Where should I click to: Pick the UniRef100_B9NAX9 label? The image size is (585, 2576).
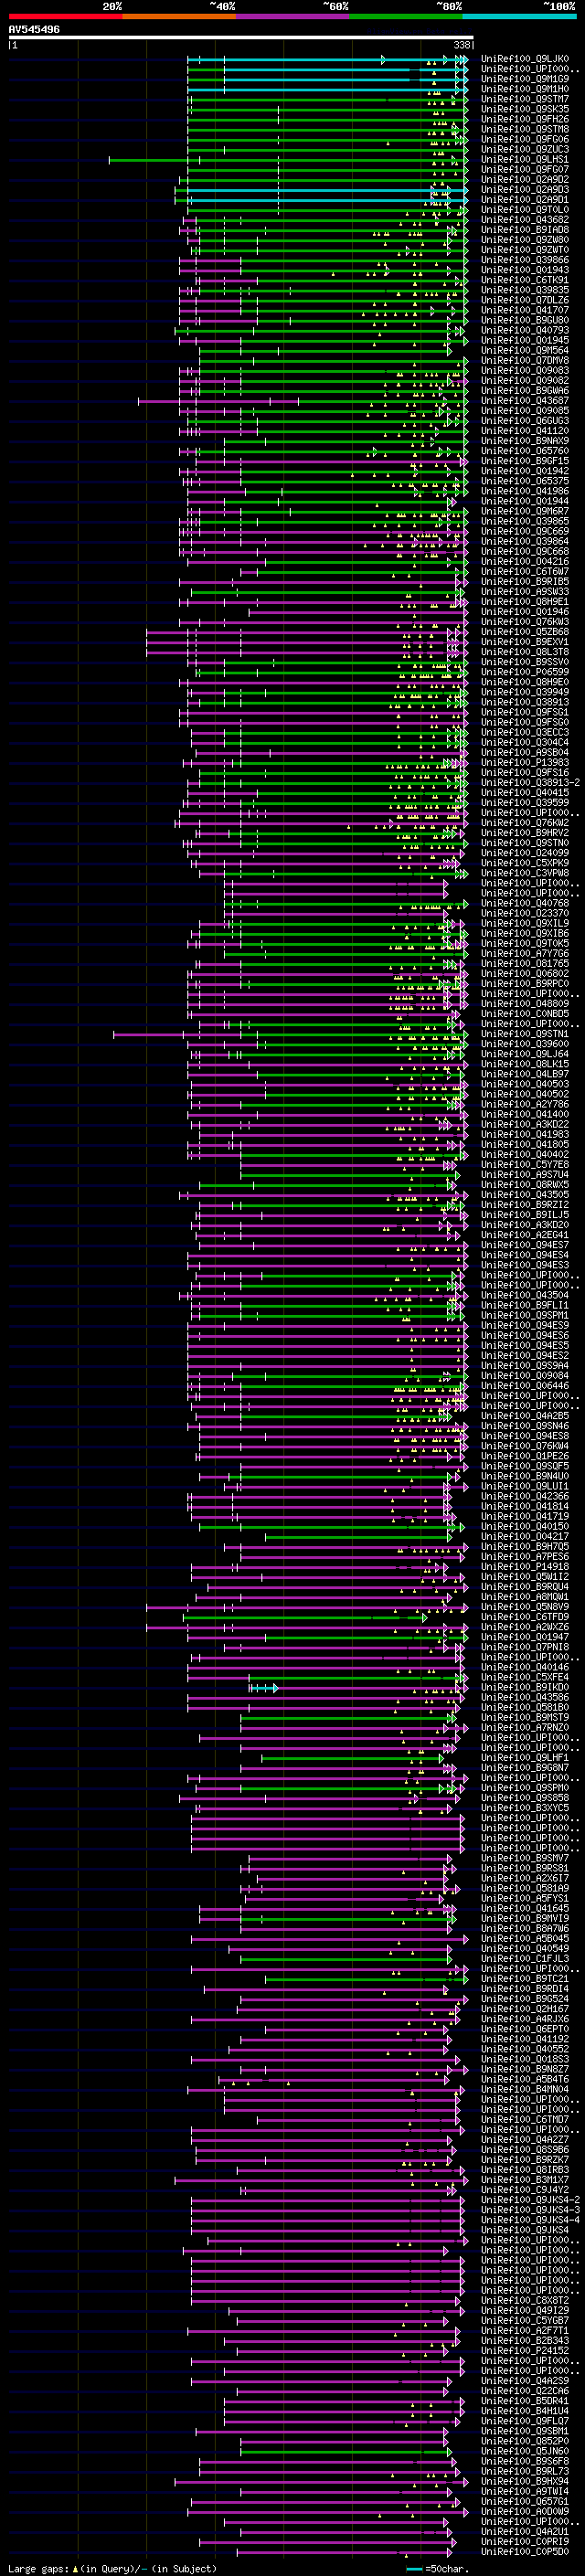[x=525, y=441]
